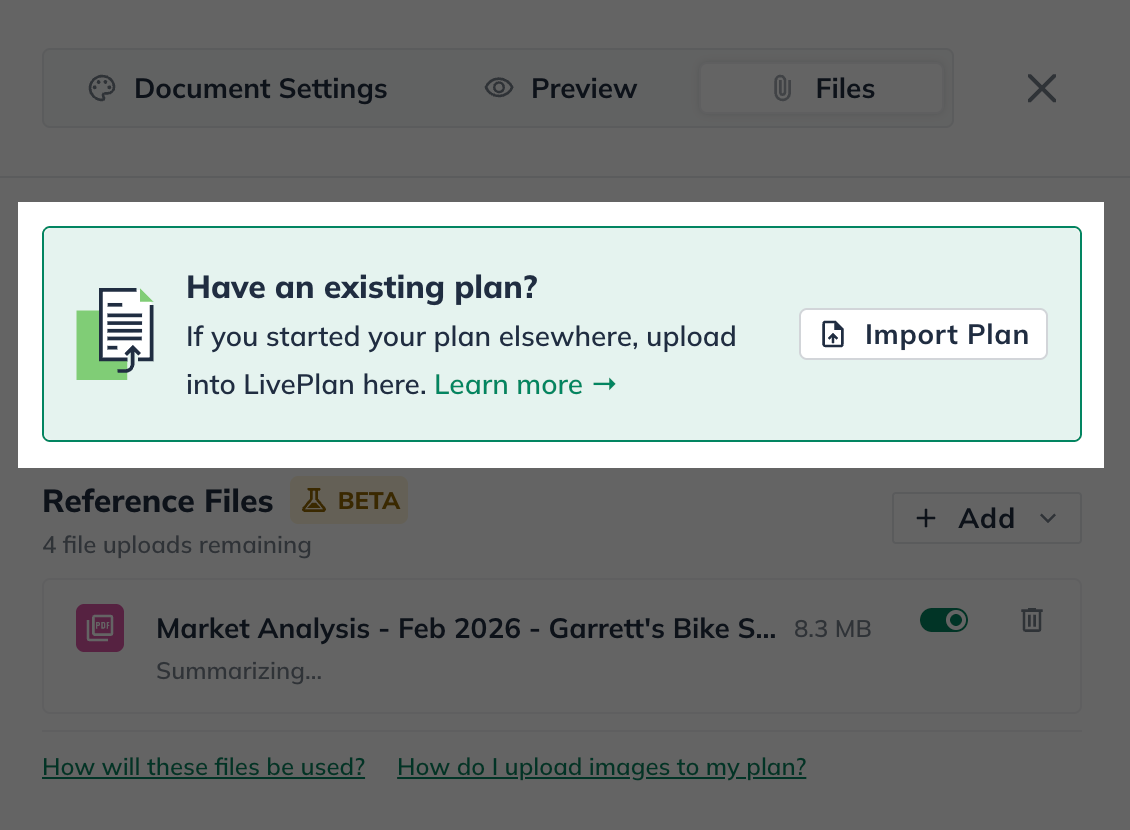
Task: Switch to the Preview tab
Action: click(561, 89)
